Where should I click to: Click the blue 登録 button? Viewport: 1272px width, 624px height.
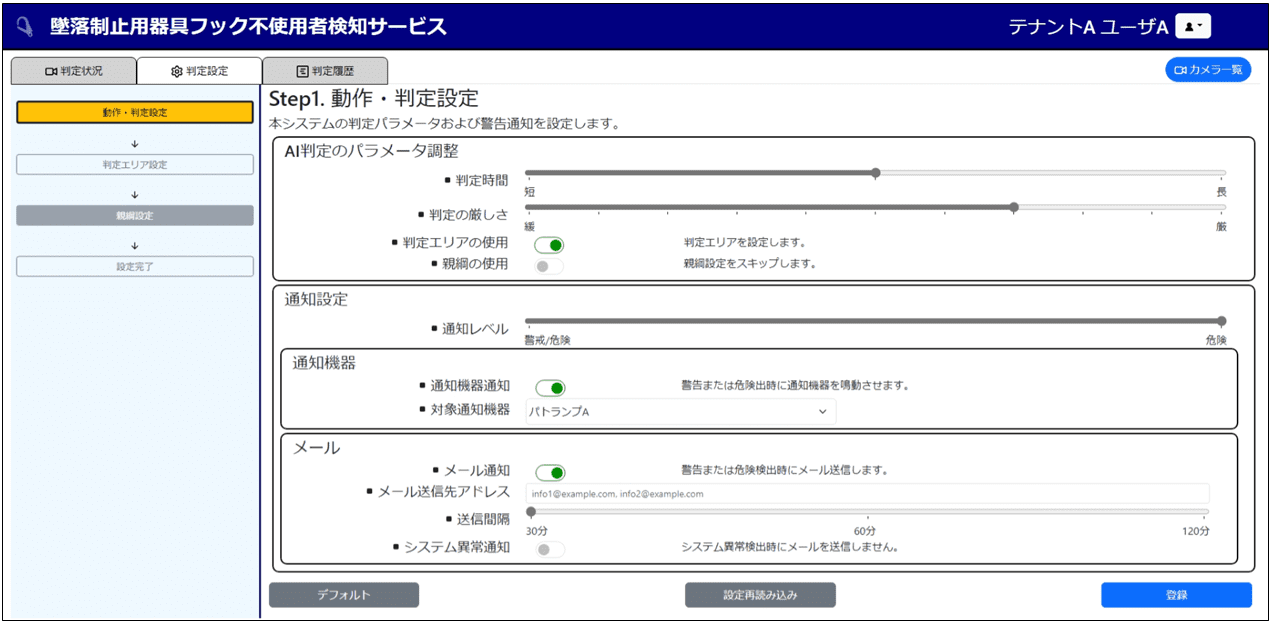tap(1176, 595)
